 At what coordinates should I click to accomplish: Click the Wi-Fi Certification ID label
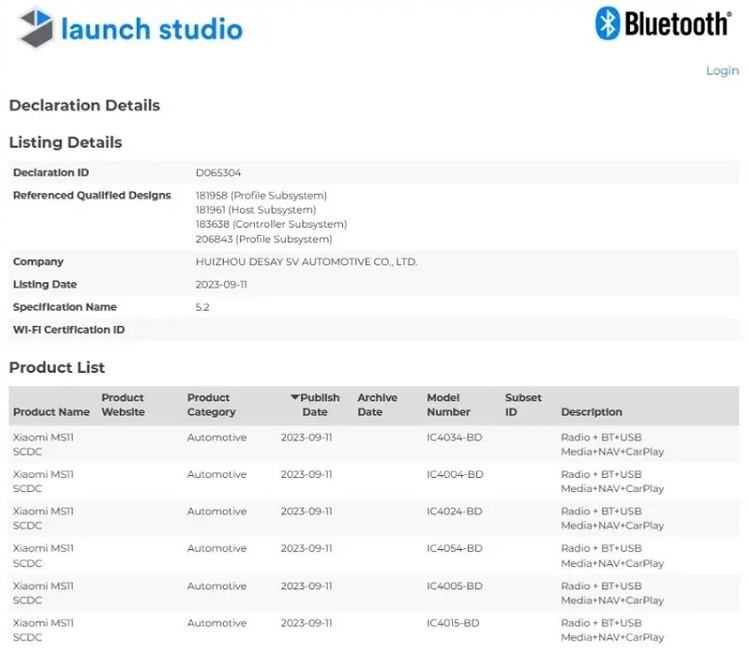[x=69, y=330]
